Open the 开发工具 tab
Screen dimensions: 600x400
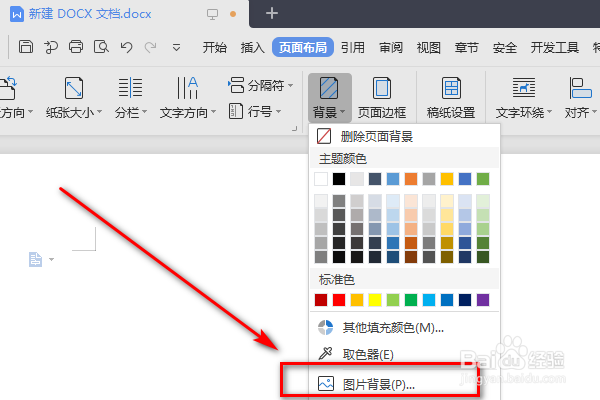pyautogui.click(x=554, y=47)
